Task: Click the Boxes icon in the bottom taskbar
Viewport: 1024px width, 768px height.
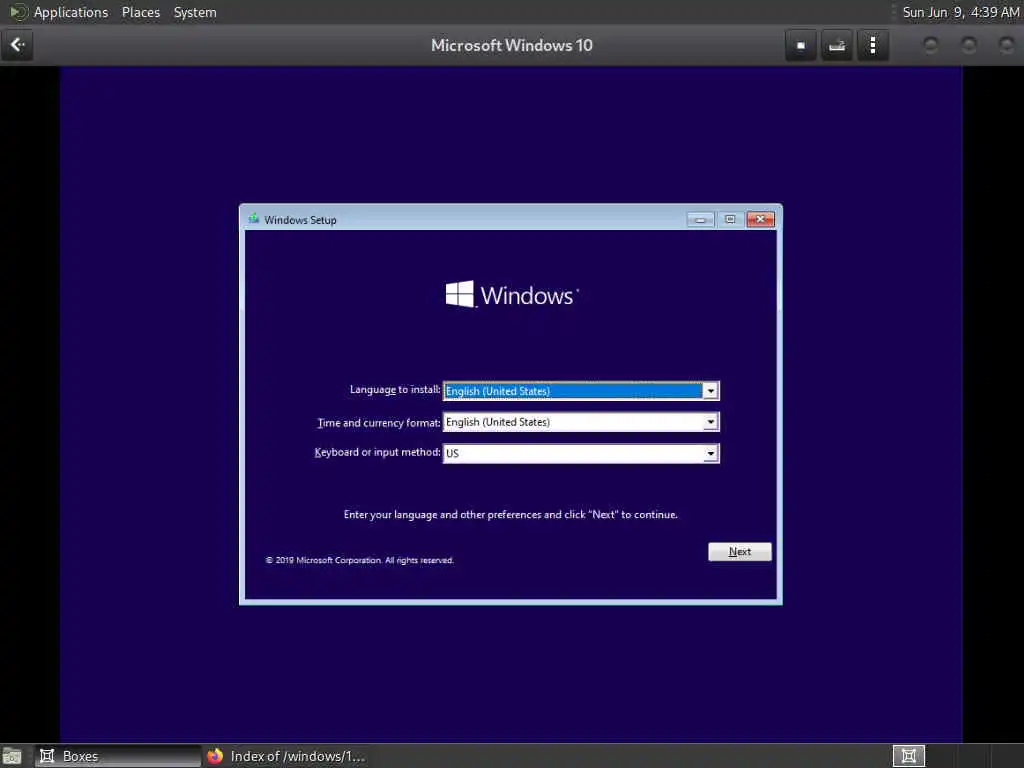Action: click(47, 756)
